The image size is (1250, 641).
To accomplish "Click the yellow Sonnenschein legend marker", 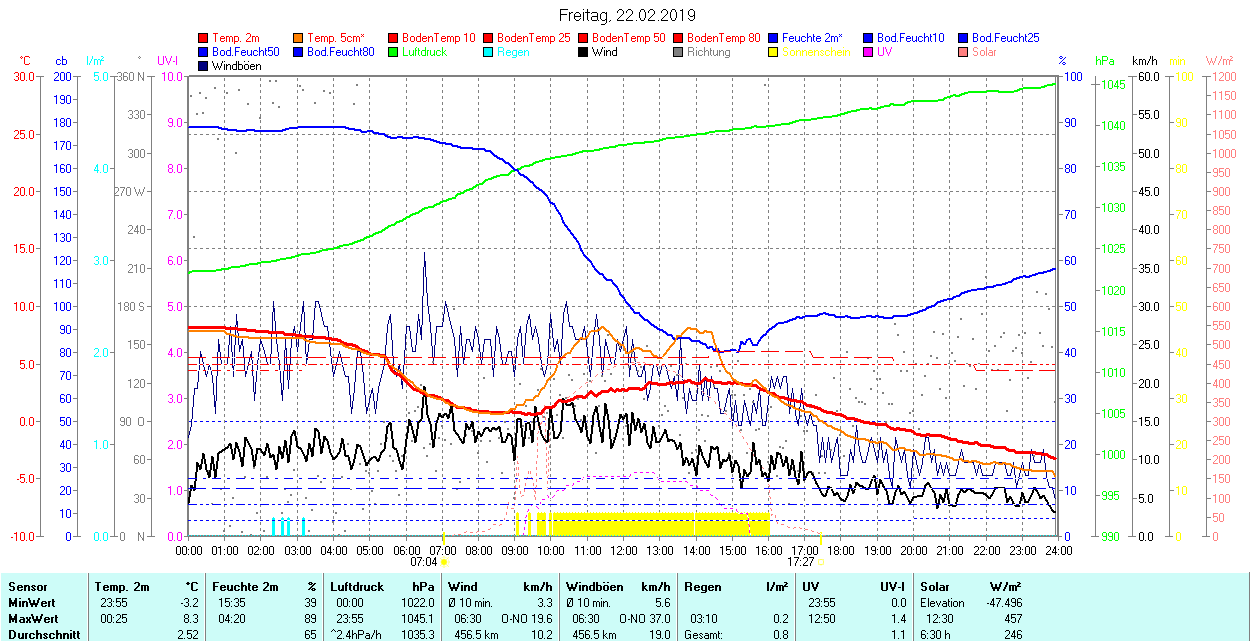I will [x=774, y=52].
